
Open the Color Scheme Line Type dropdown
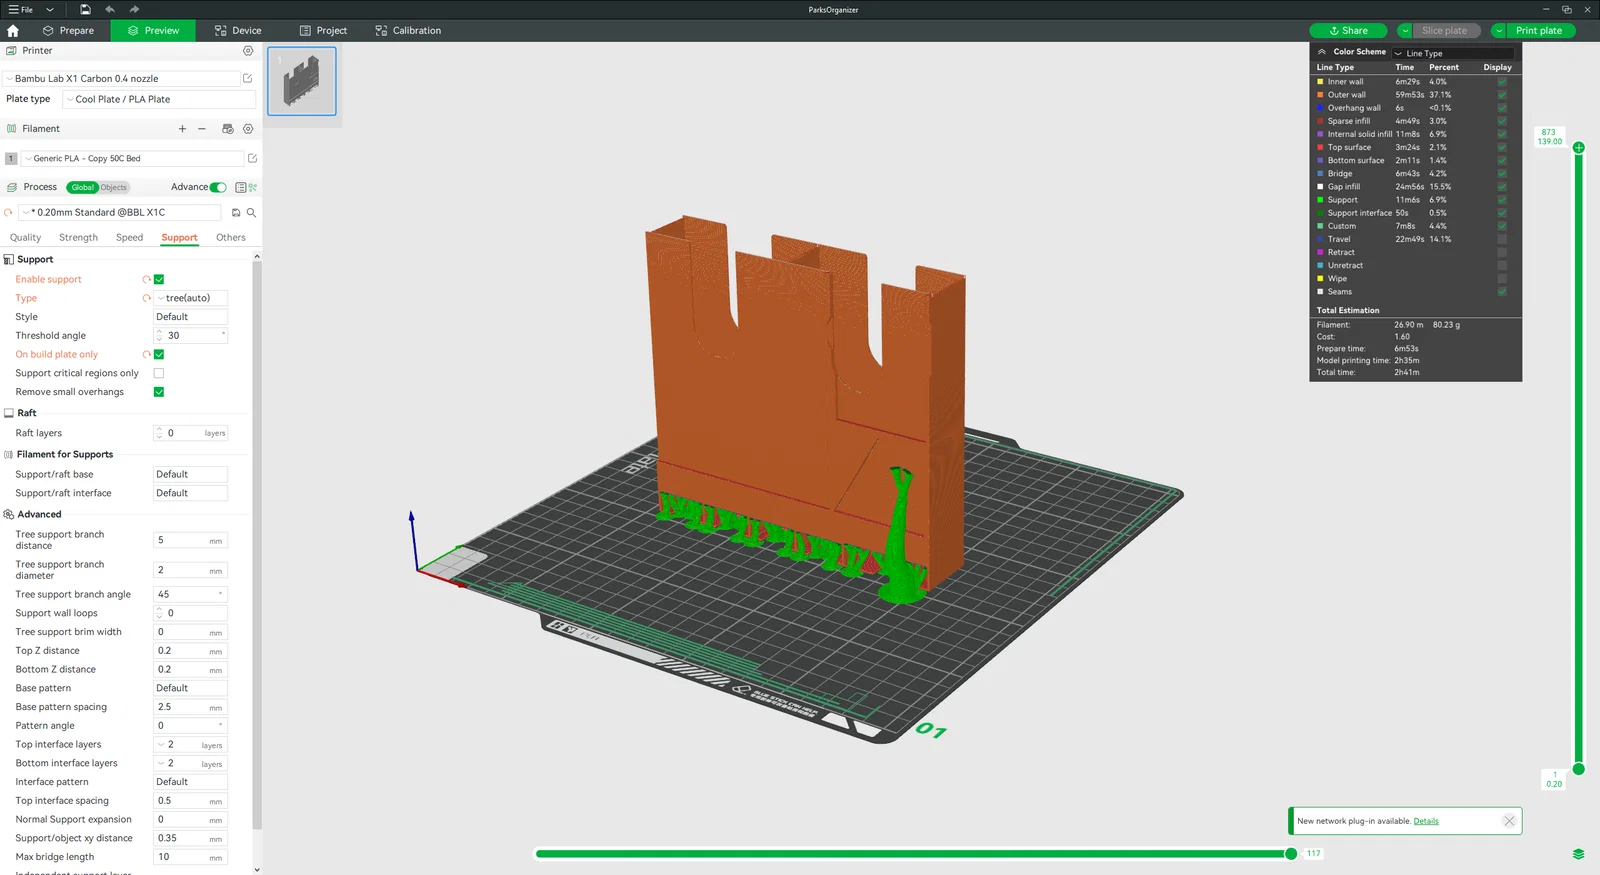1451,53
